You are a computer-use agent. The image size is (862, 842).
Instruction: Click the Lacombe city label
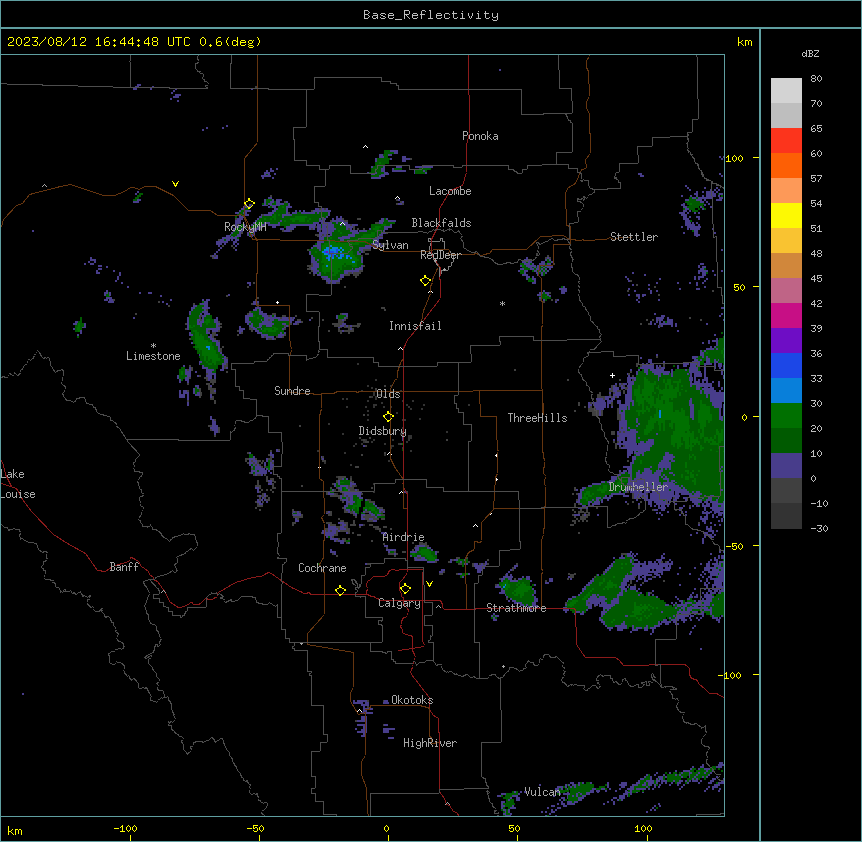[x=450, y=191]
